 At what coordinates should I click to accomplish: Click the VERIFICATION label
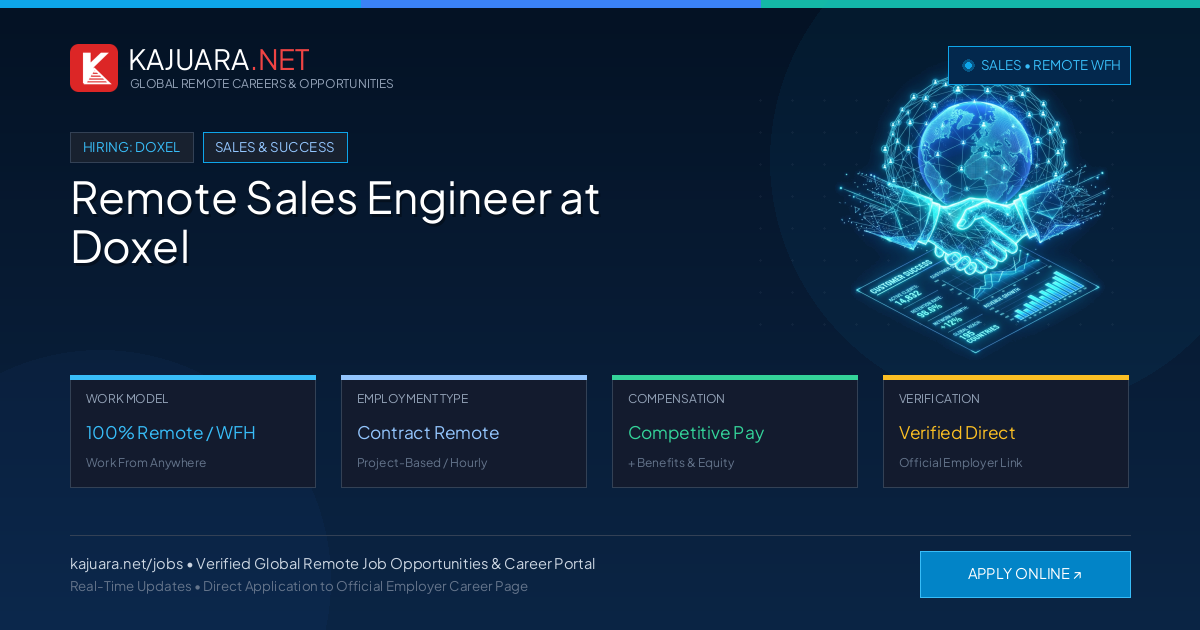939,399
